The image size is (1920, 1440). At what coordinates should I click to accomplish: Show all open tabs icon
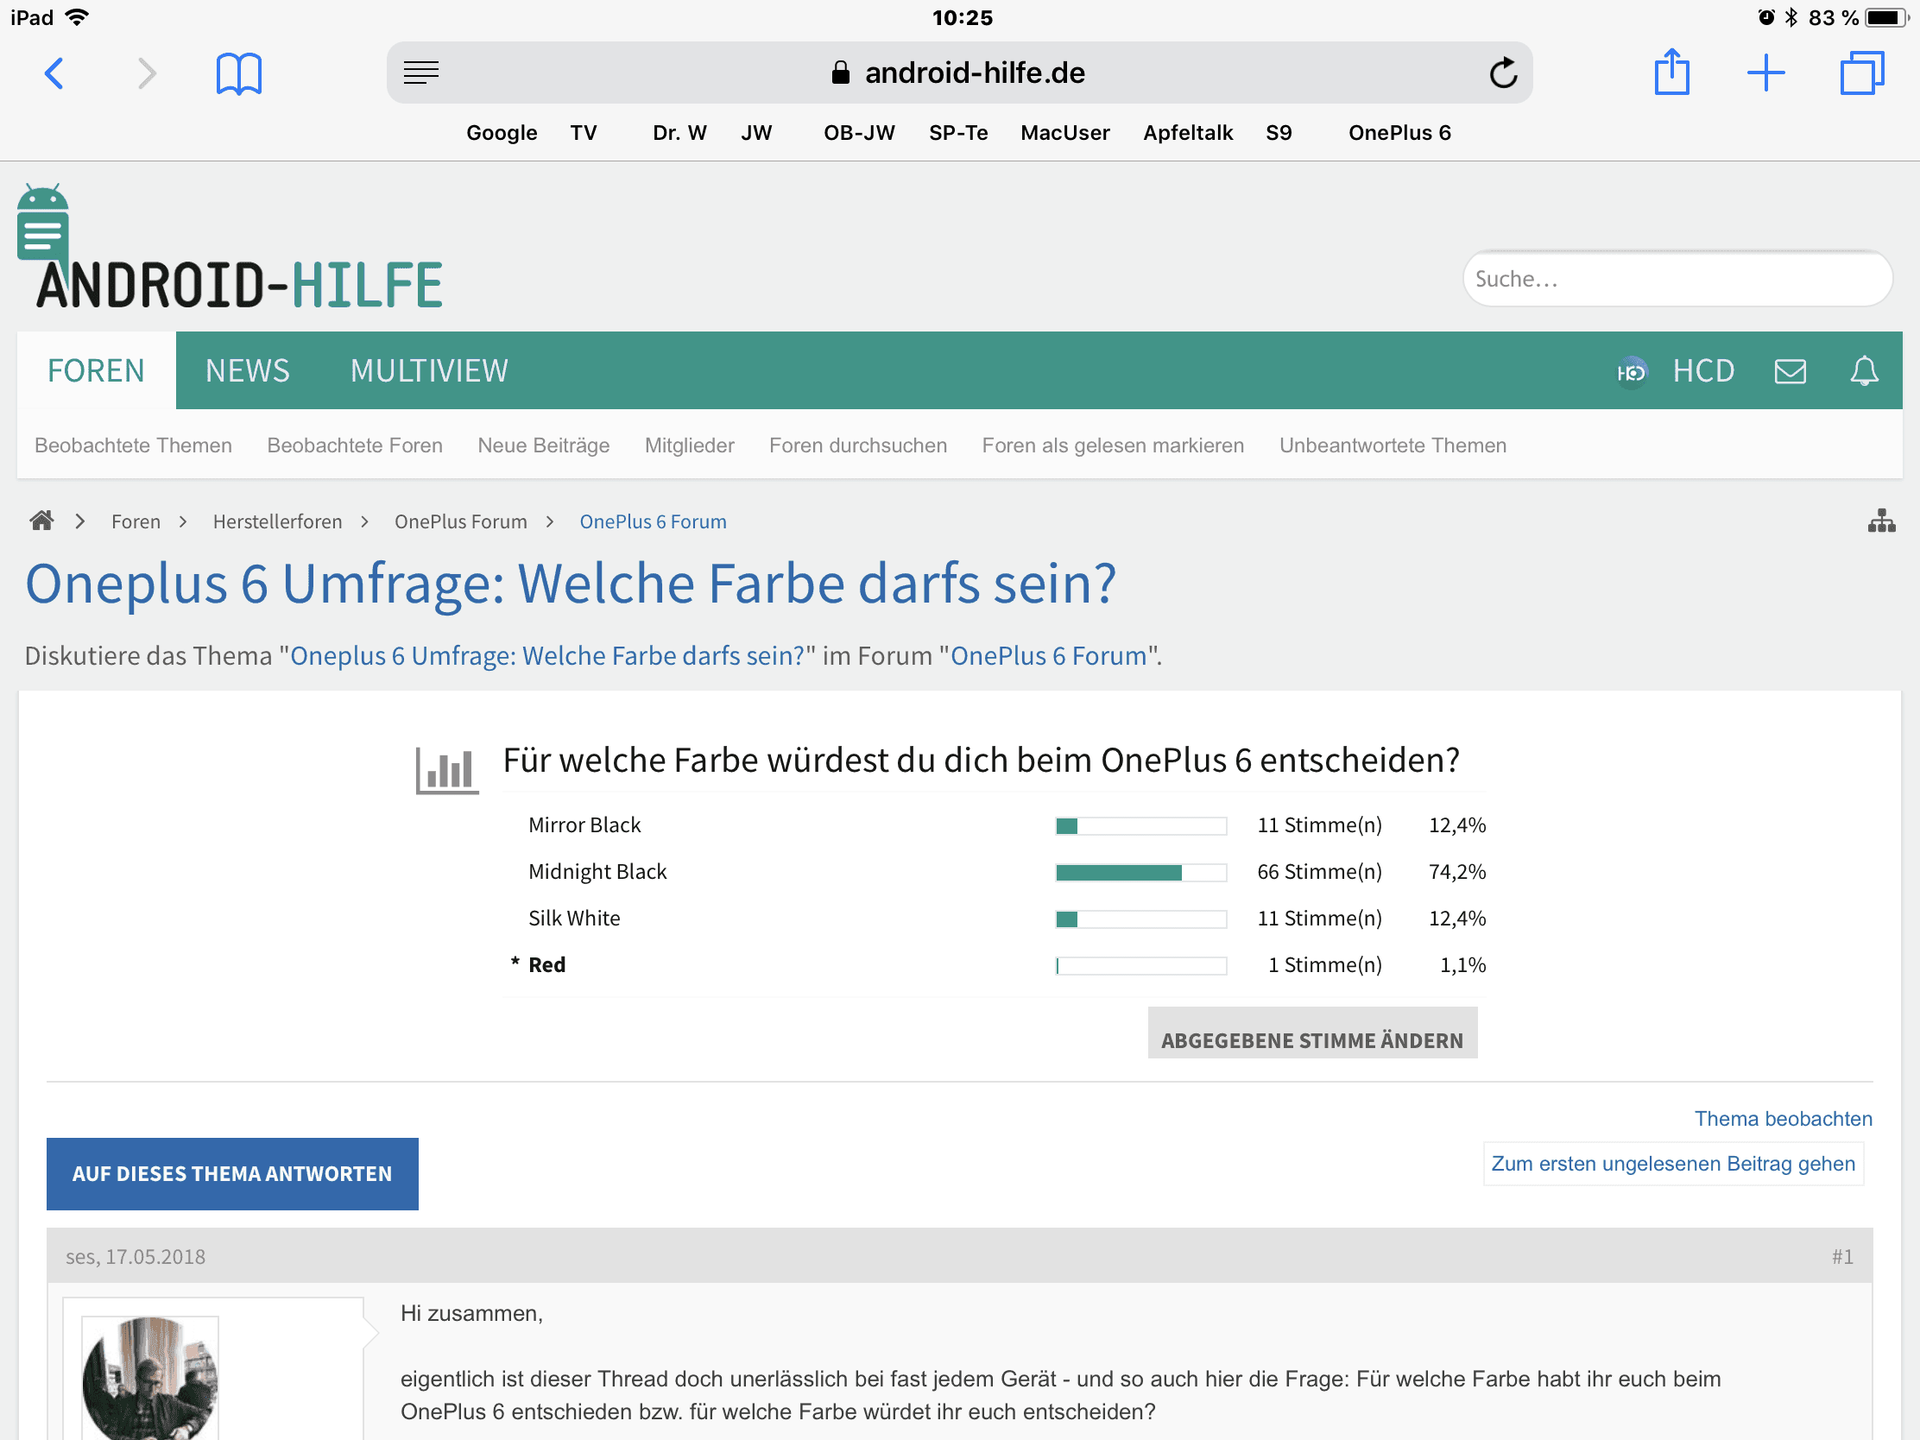(x=1862, y=73)
